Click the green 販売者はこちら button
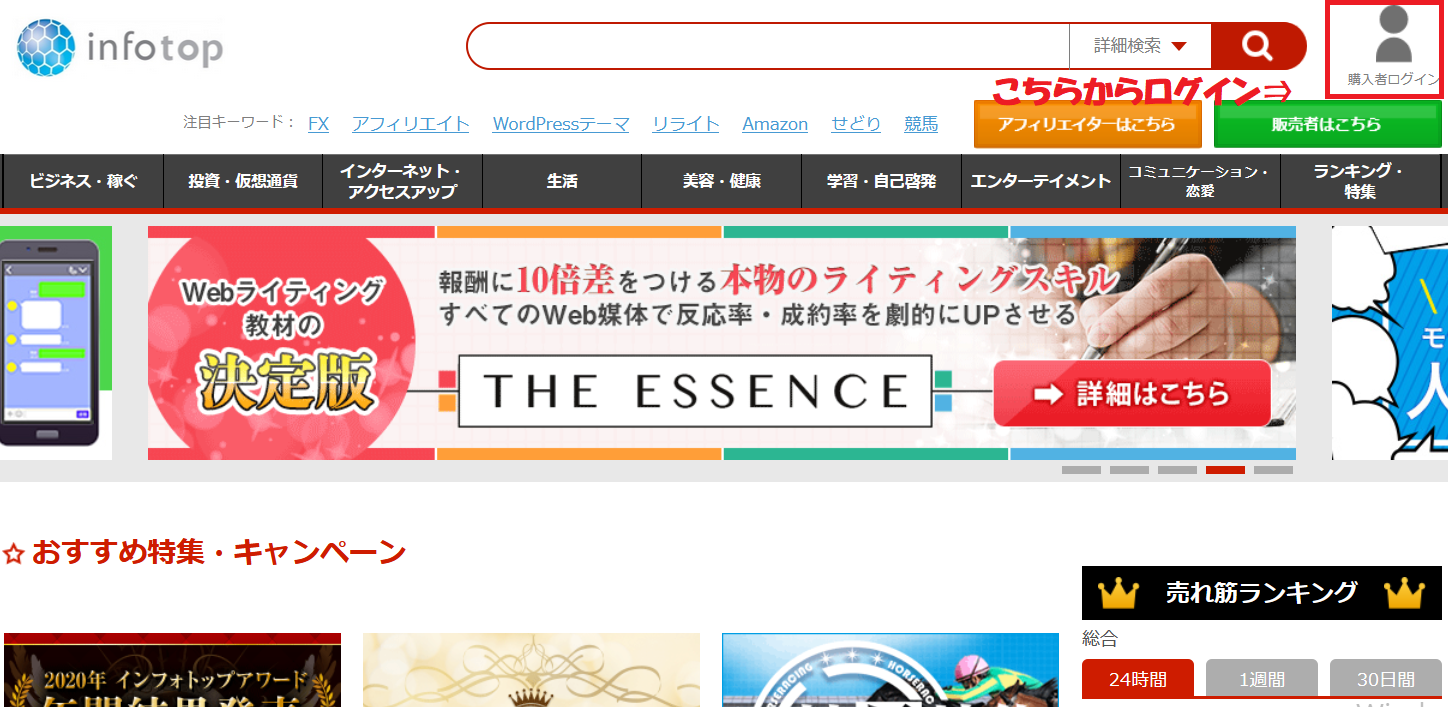Screen dimensions: 1448x707 click(1327, 124)
